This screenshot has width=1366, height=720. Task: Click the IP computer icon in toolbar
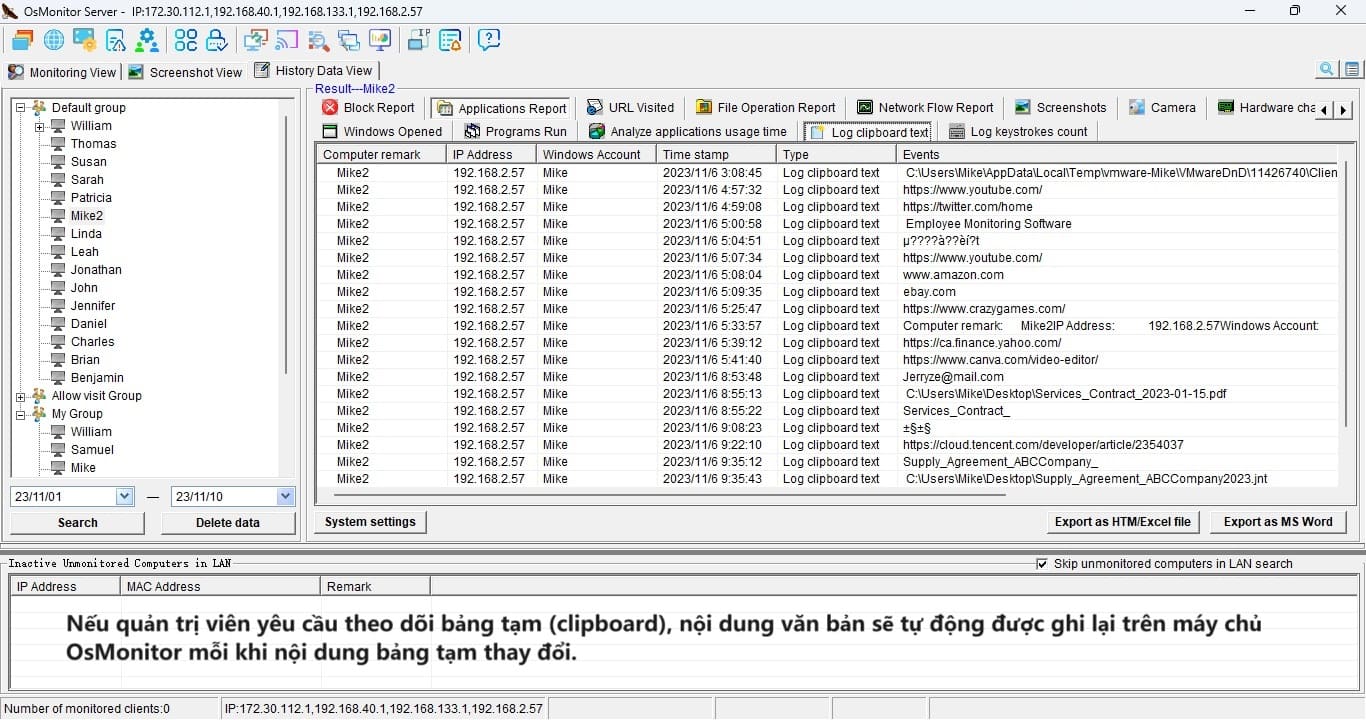(x=419, y=40)
